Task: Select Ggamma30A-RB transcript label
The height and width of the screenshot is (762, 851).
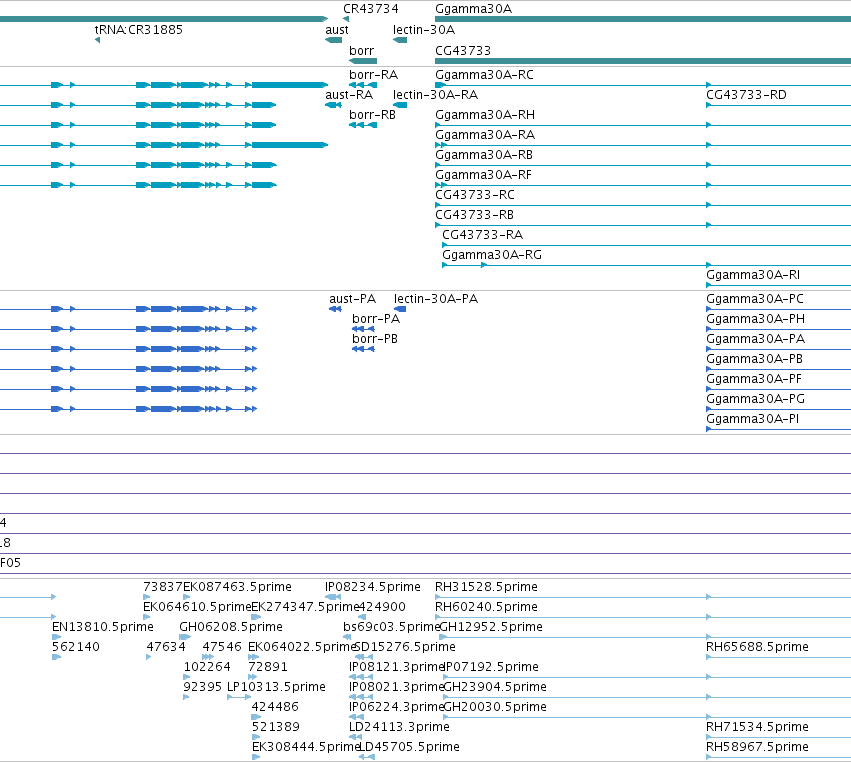Action: point(484,155)
